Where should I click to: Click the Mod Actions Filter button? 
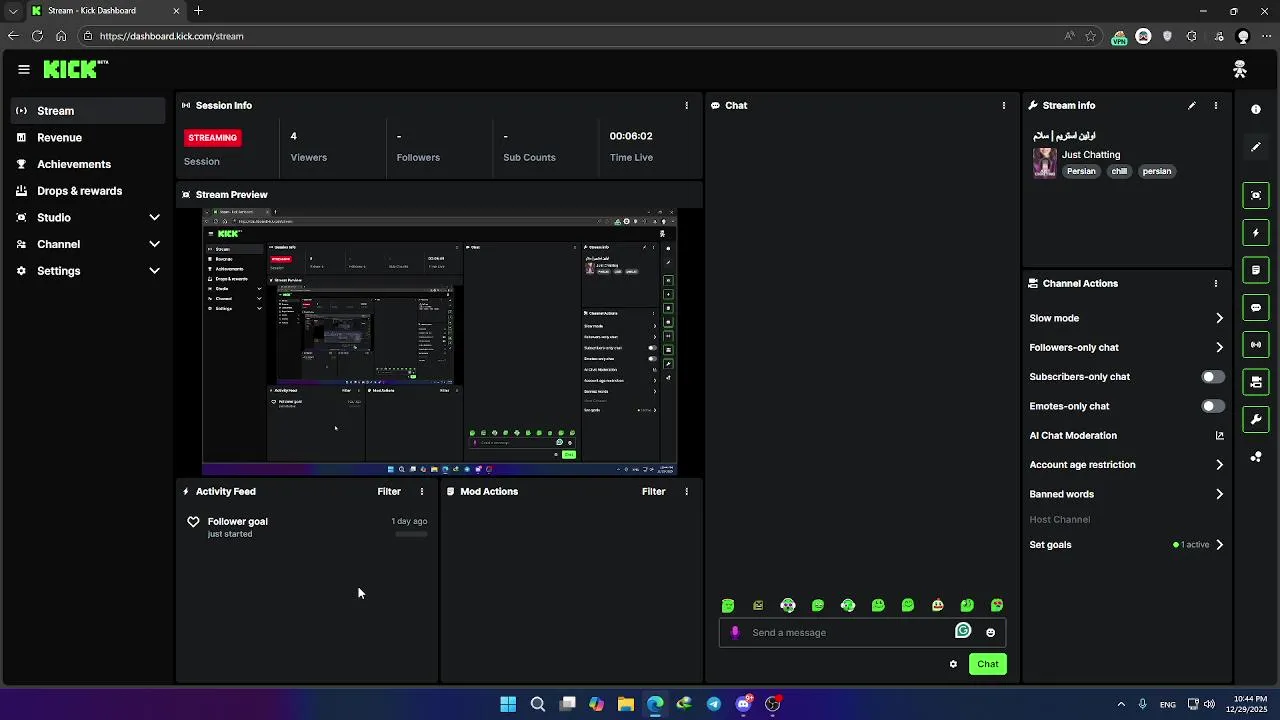click(654, 491)
